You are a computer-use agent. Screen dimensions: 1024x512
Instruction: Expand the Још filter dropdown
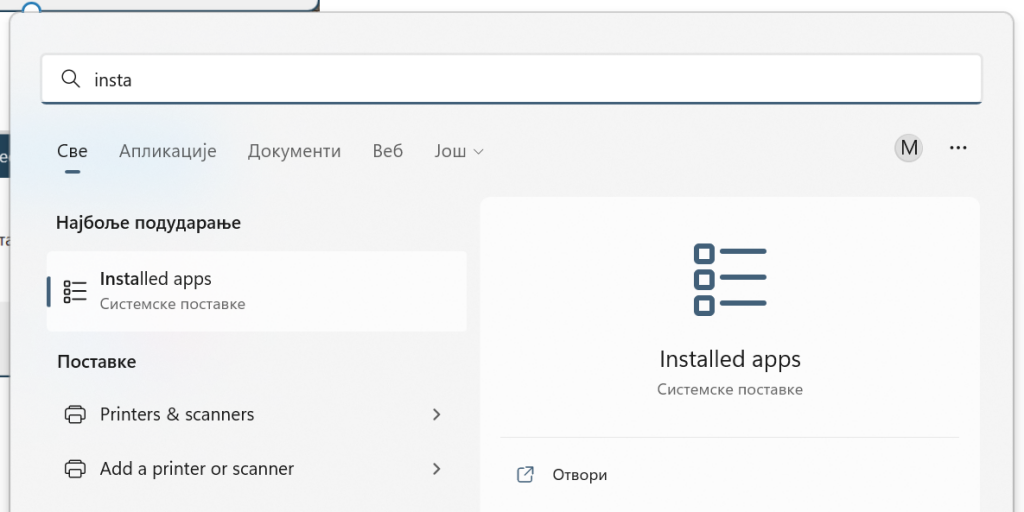pos(459,152)
